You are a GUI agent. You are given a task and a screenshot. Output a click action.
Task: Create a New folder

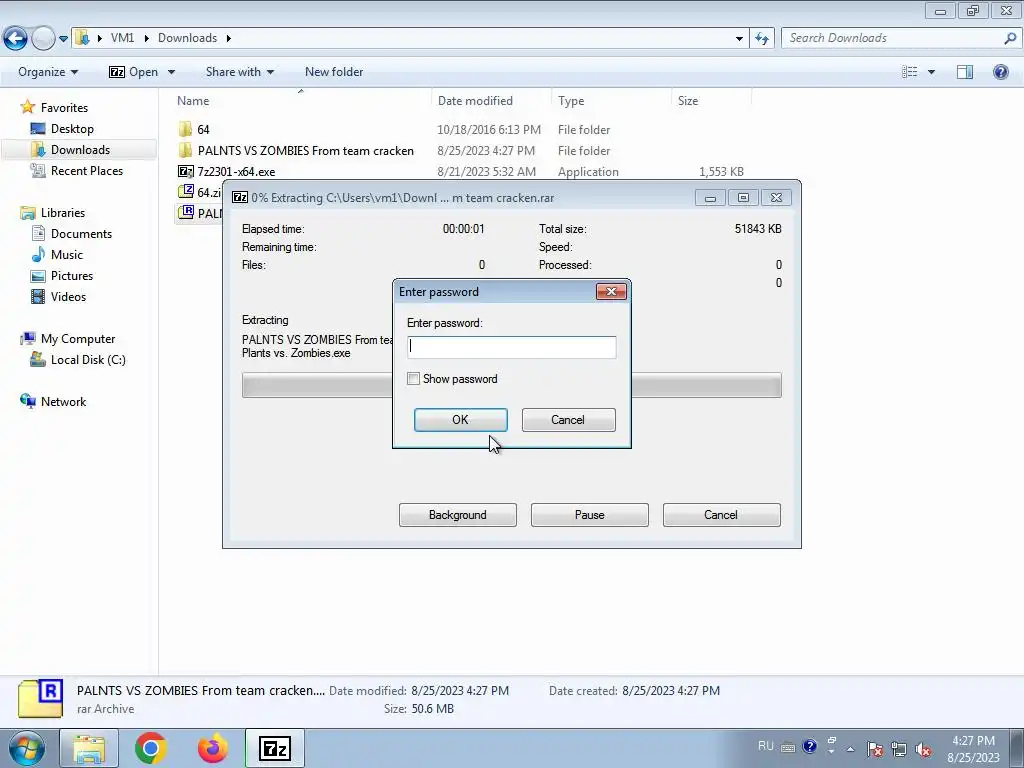click(334, 72)
